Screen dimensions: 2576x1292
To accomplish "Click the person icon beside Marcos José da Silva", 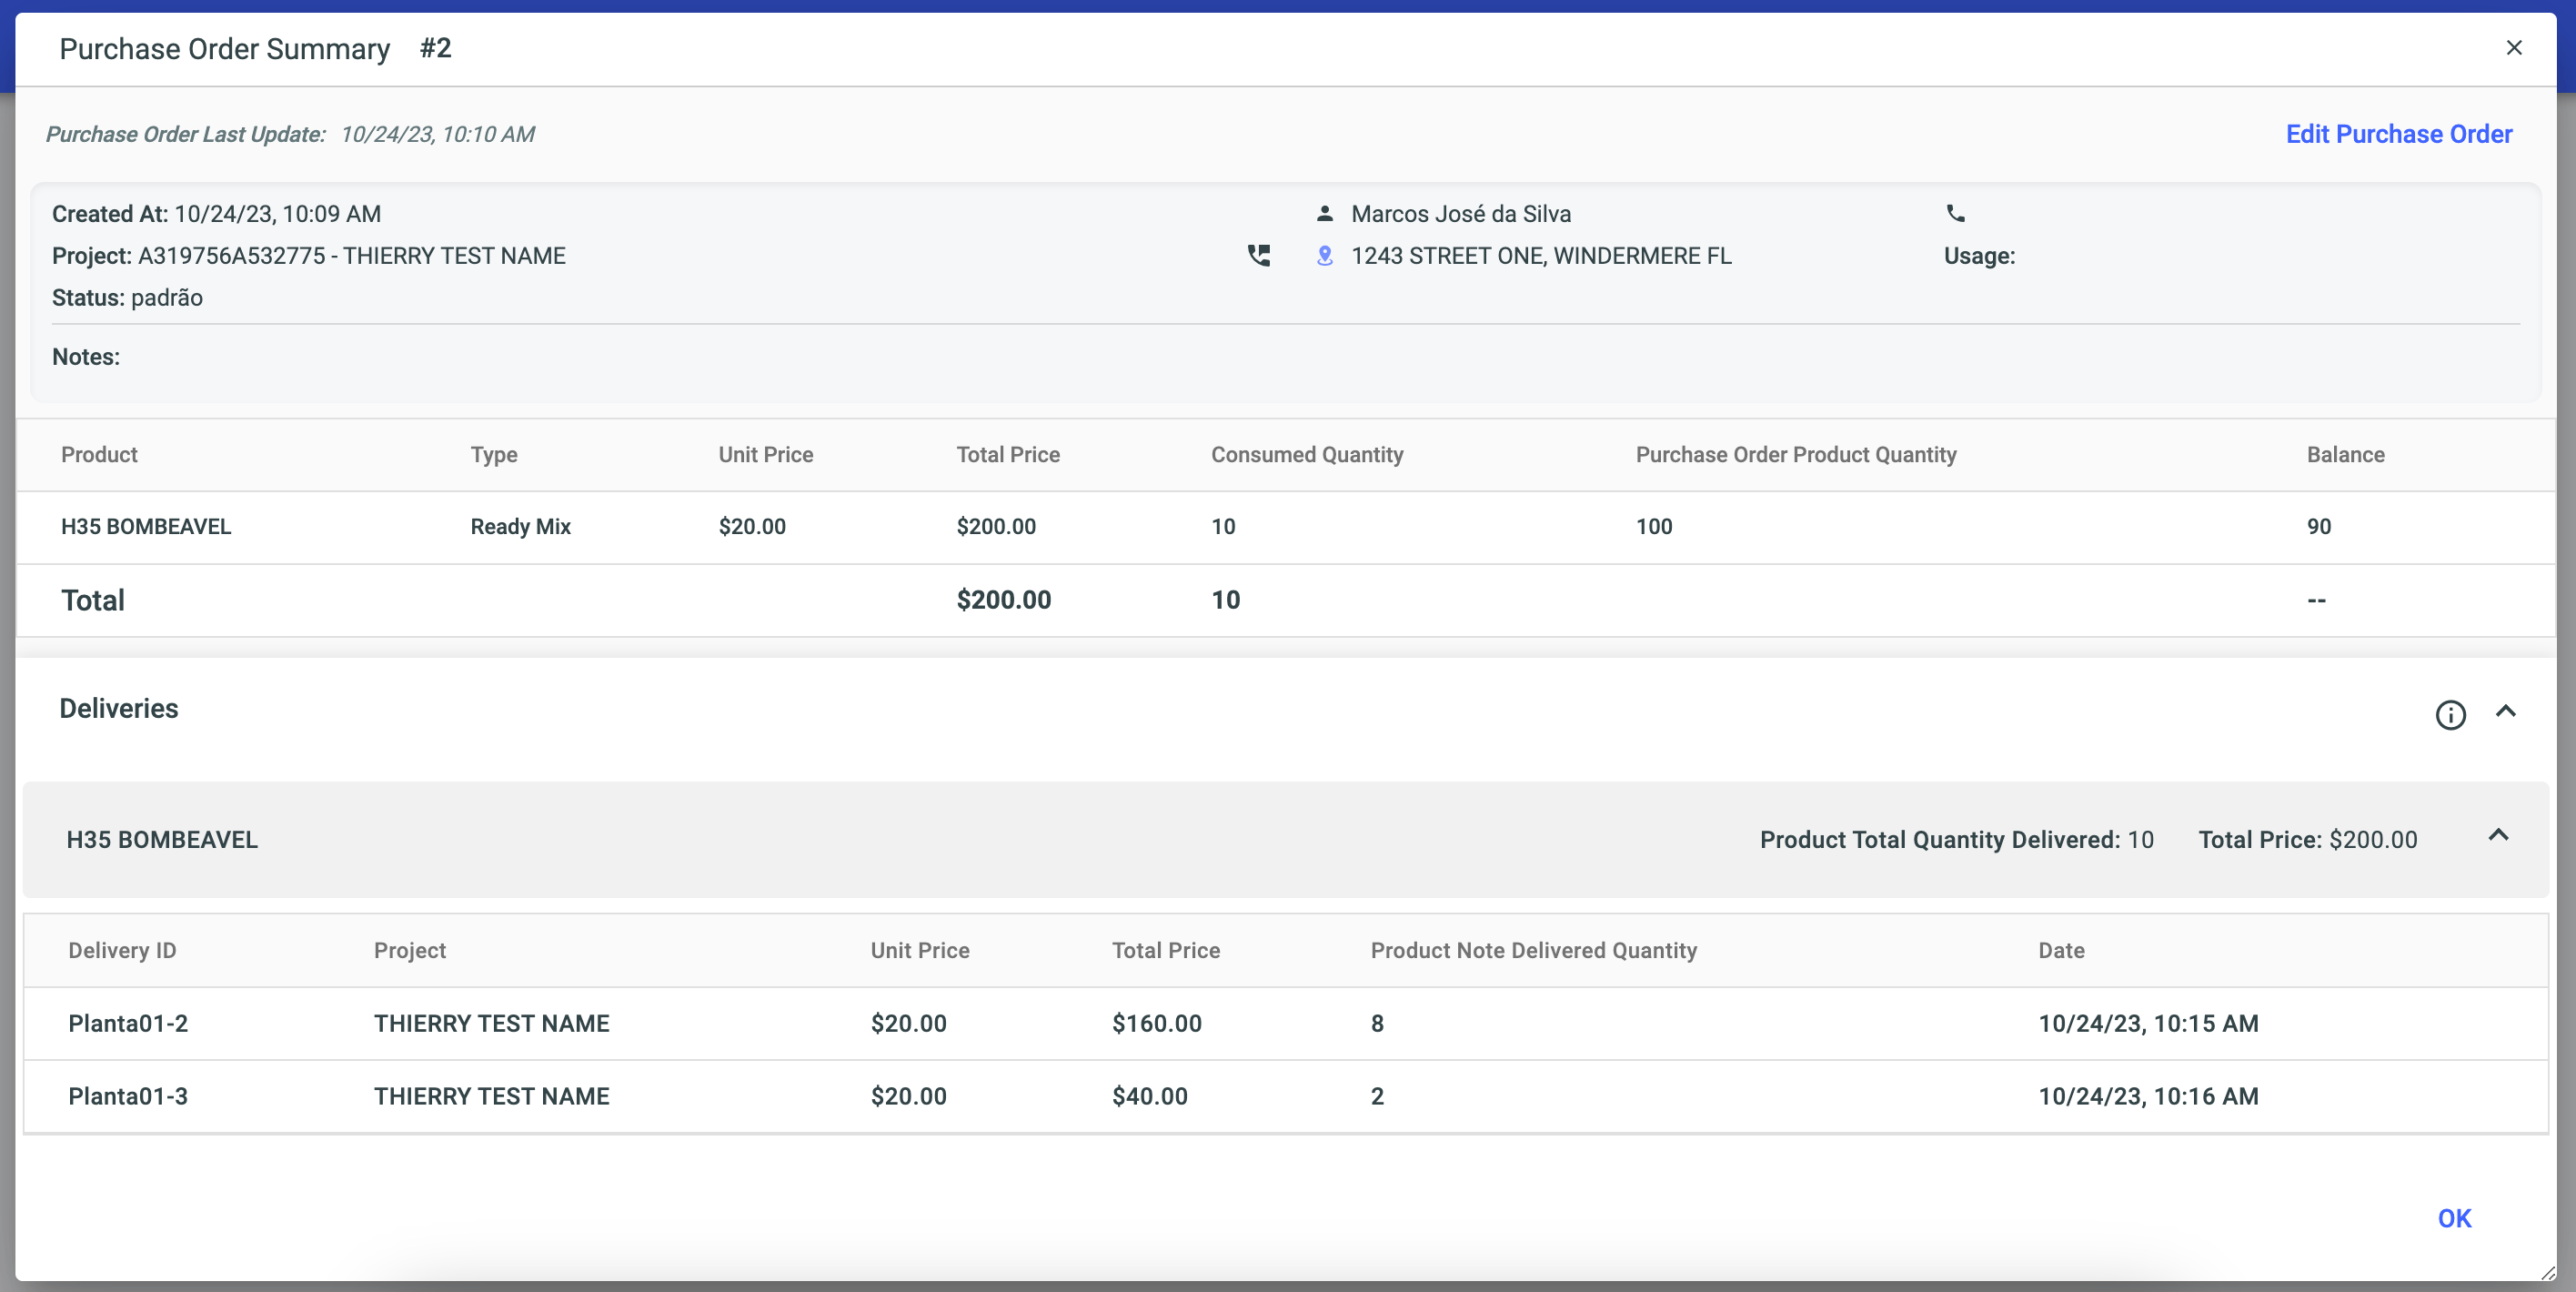I will (x=1325, y=213).
